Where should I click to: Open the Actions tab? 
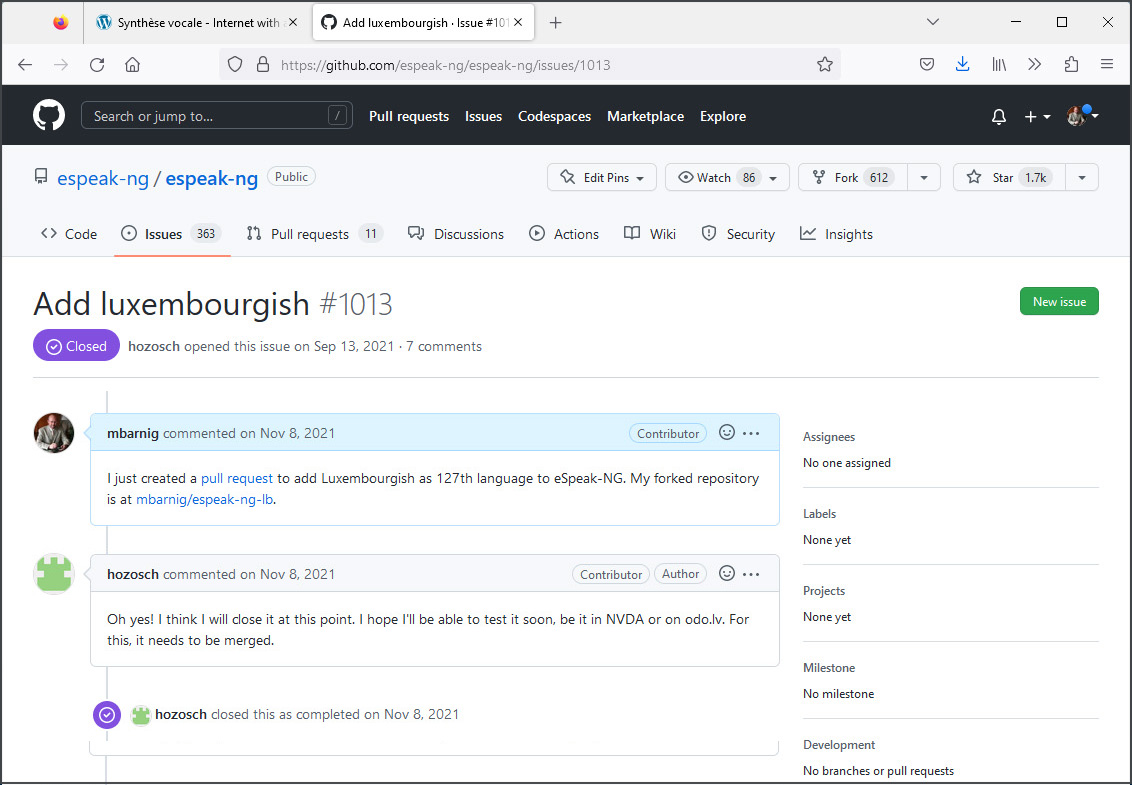coord(564,234)
